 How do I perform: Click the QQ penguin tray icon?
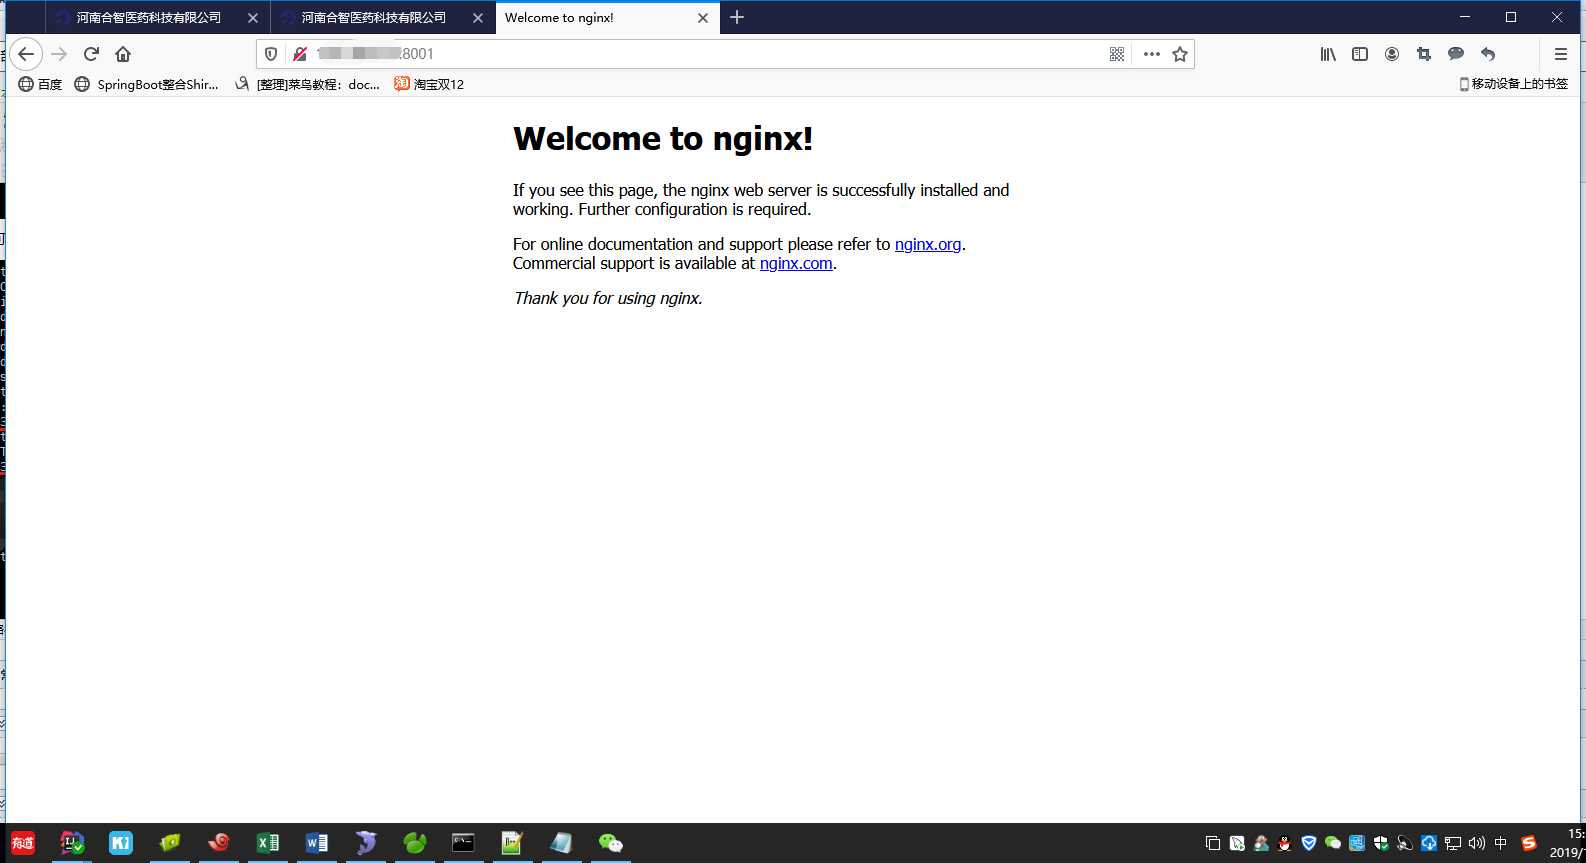(x=1285, y=843)
